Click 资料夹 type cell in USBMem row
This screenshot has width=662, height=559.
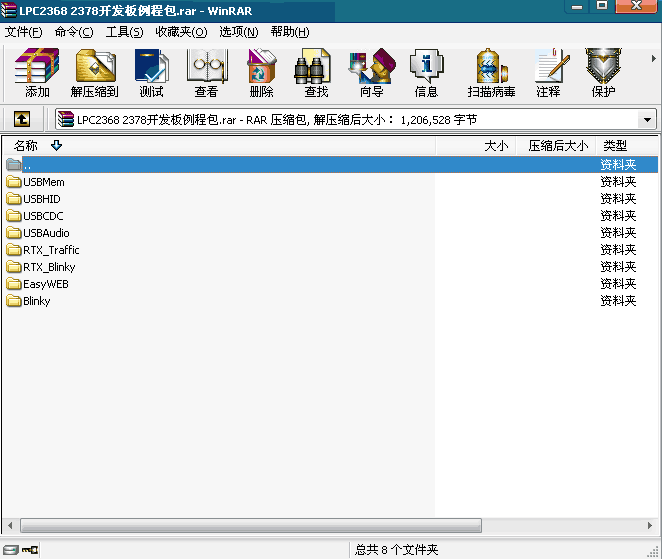(619, 182)
